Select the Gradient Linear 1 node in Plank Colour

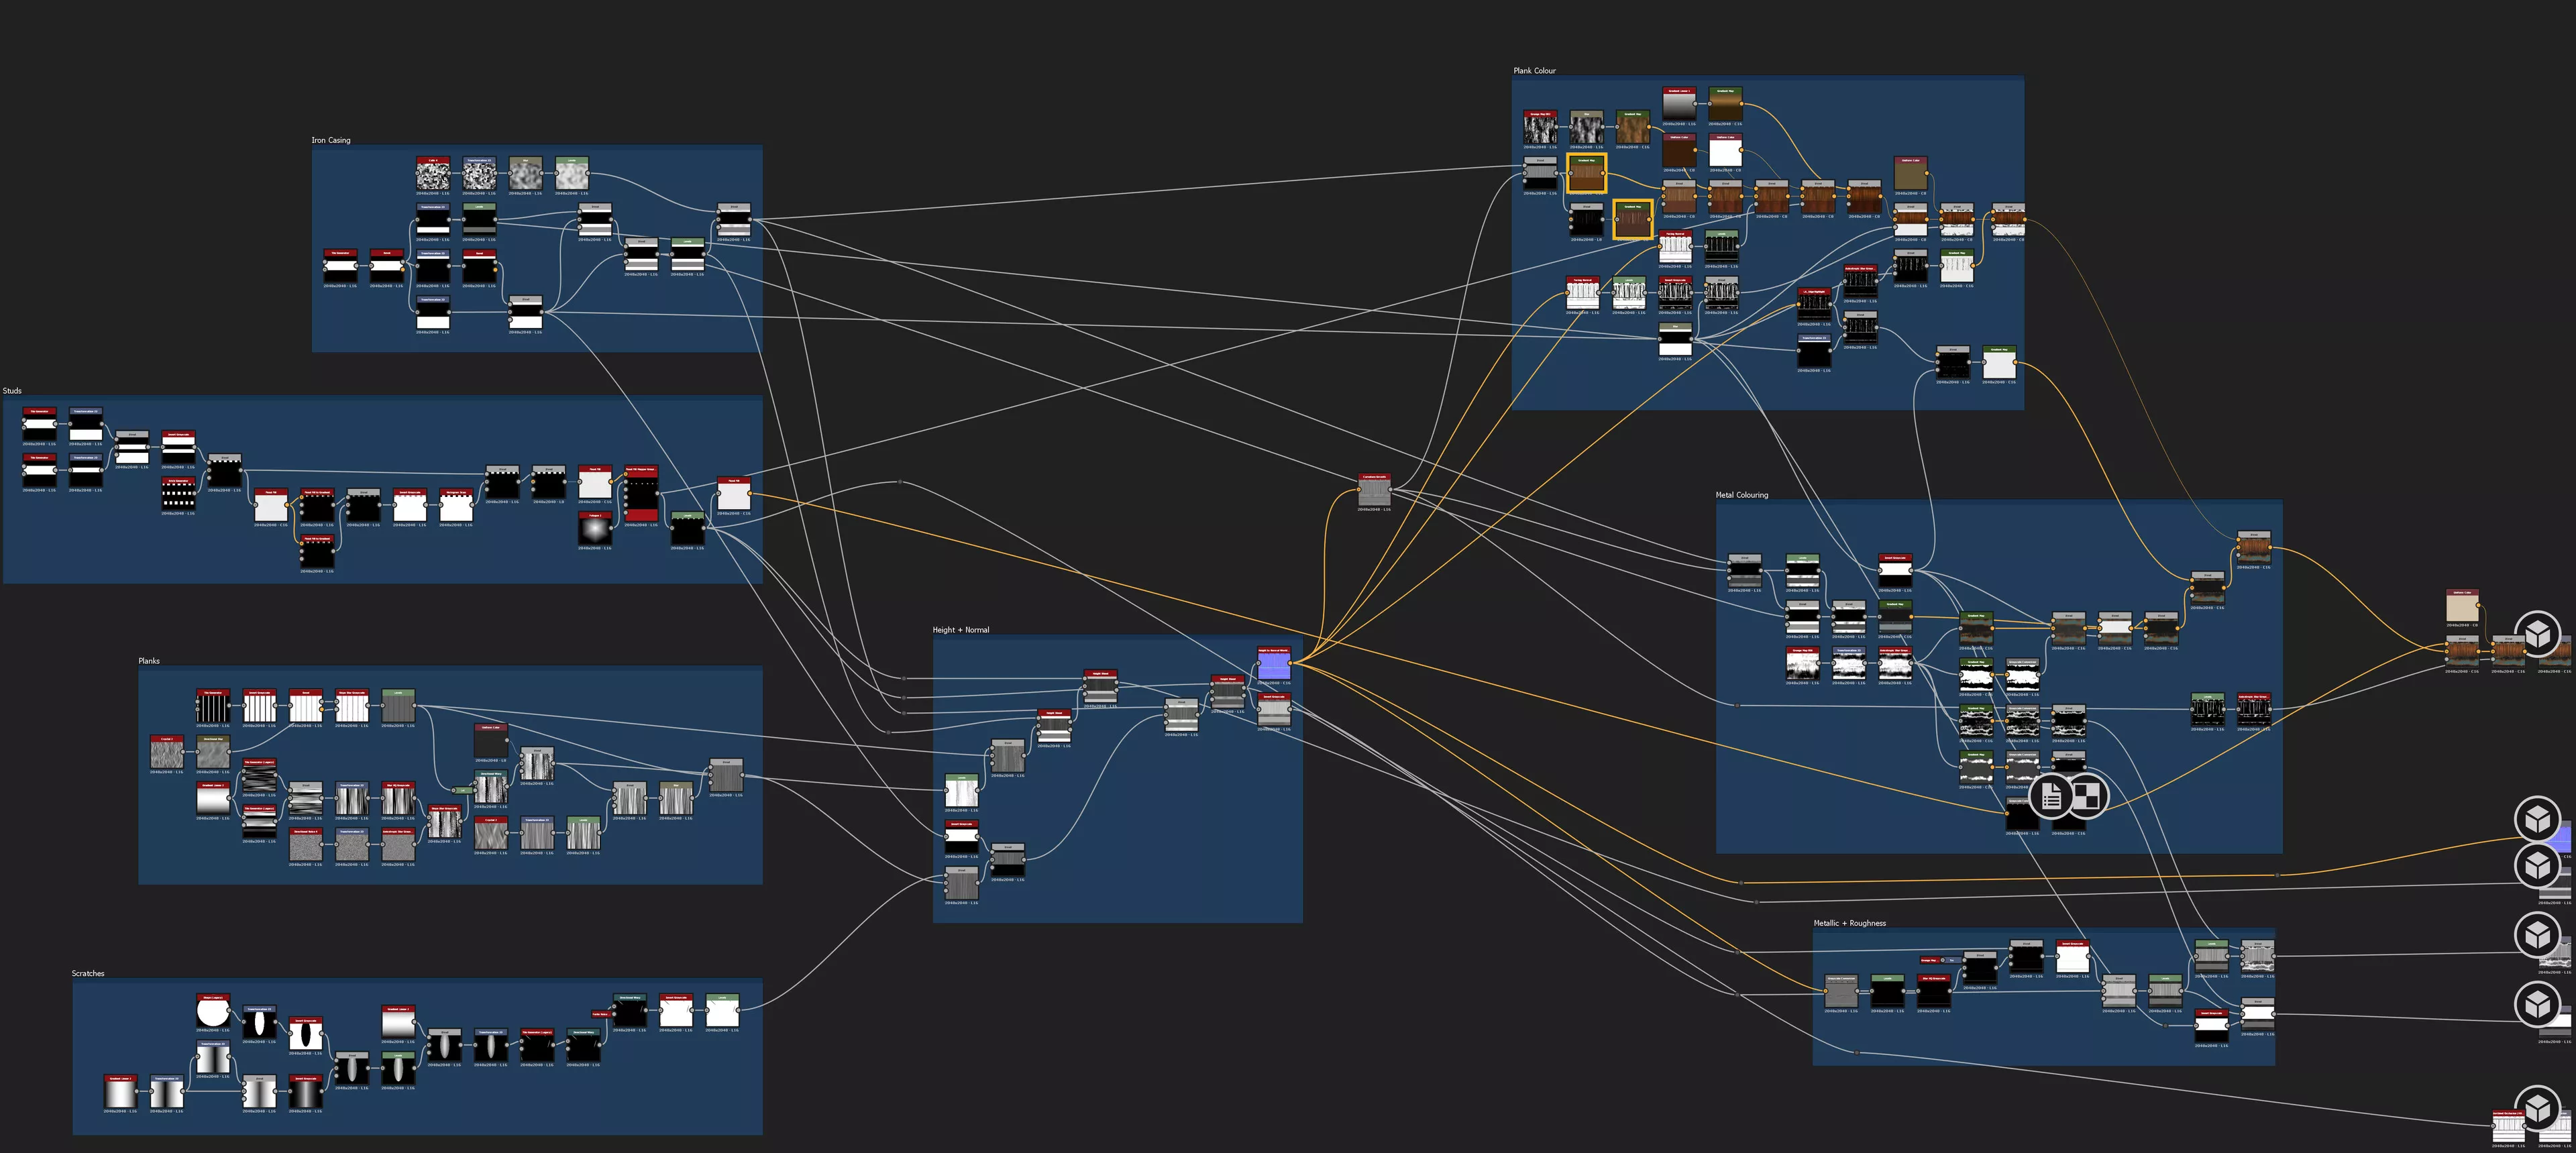click(x=1679, y=104)
